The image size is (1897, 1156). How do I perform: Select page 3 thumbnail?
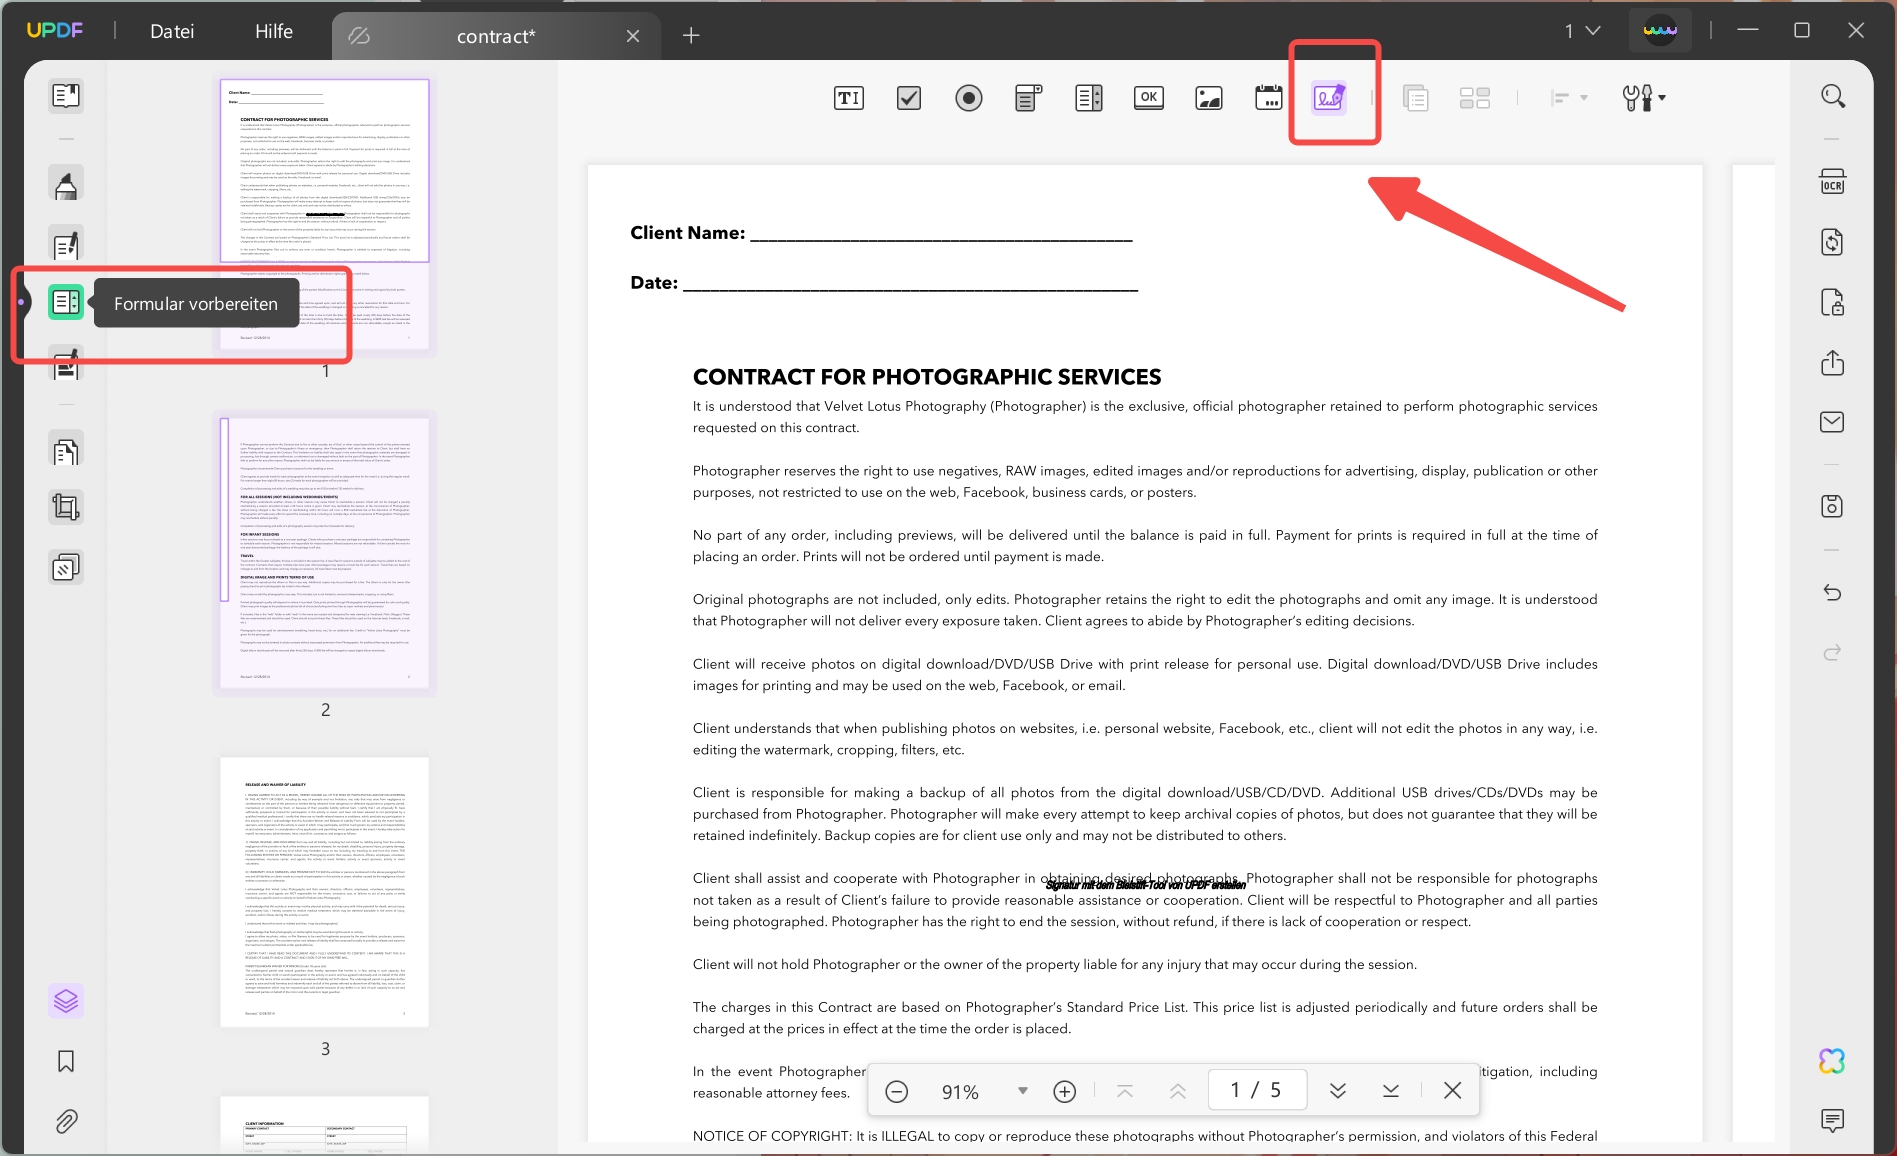point(325,892)
